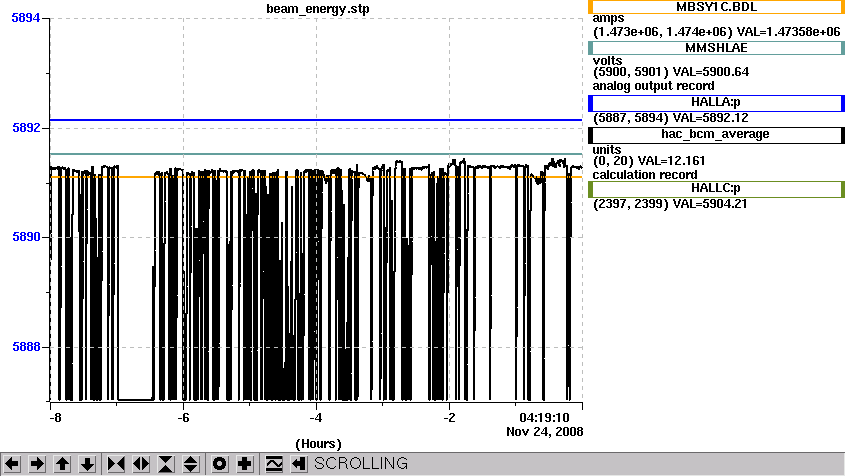Click the 'analog output record' description

654,86
